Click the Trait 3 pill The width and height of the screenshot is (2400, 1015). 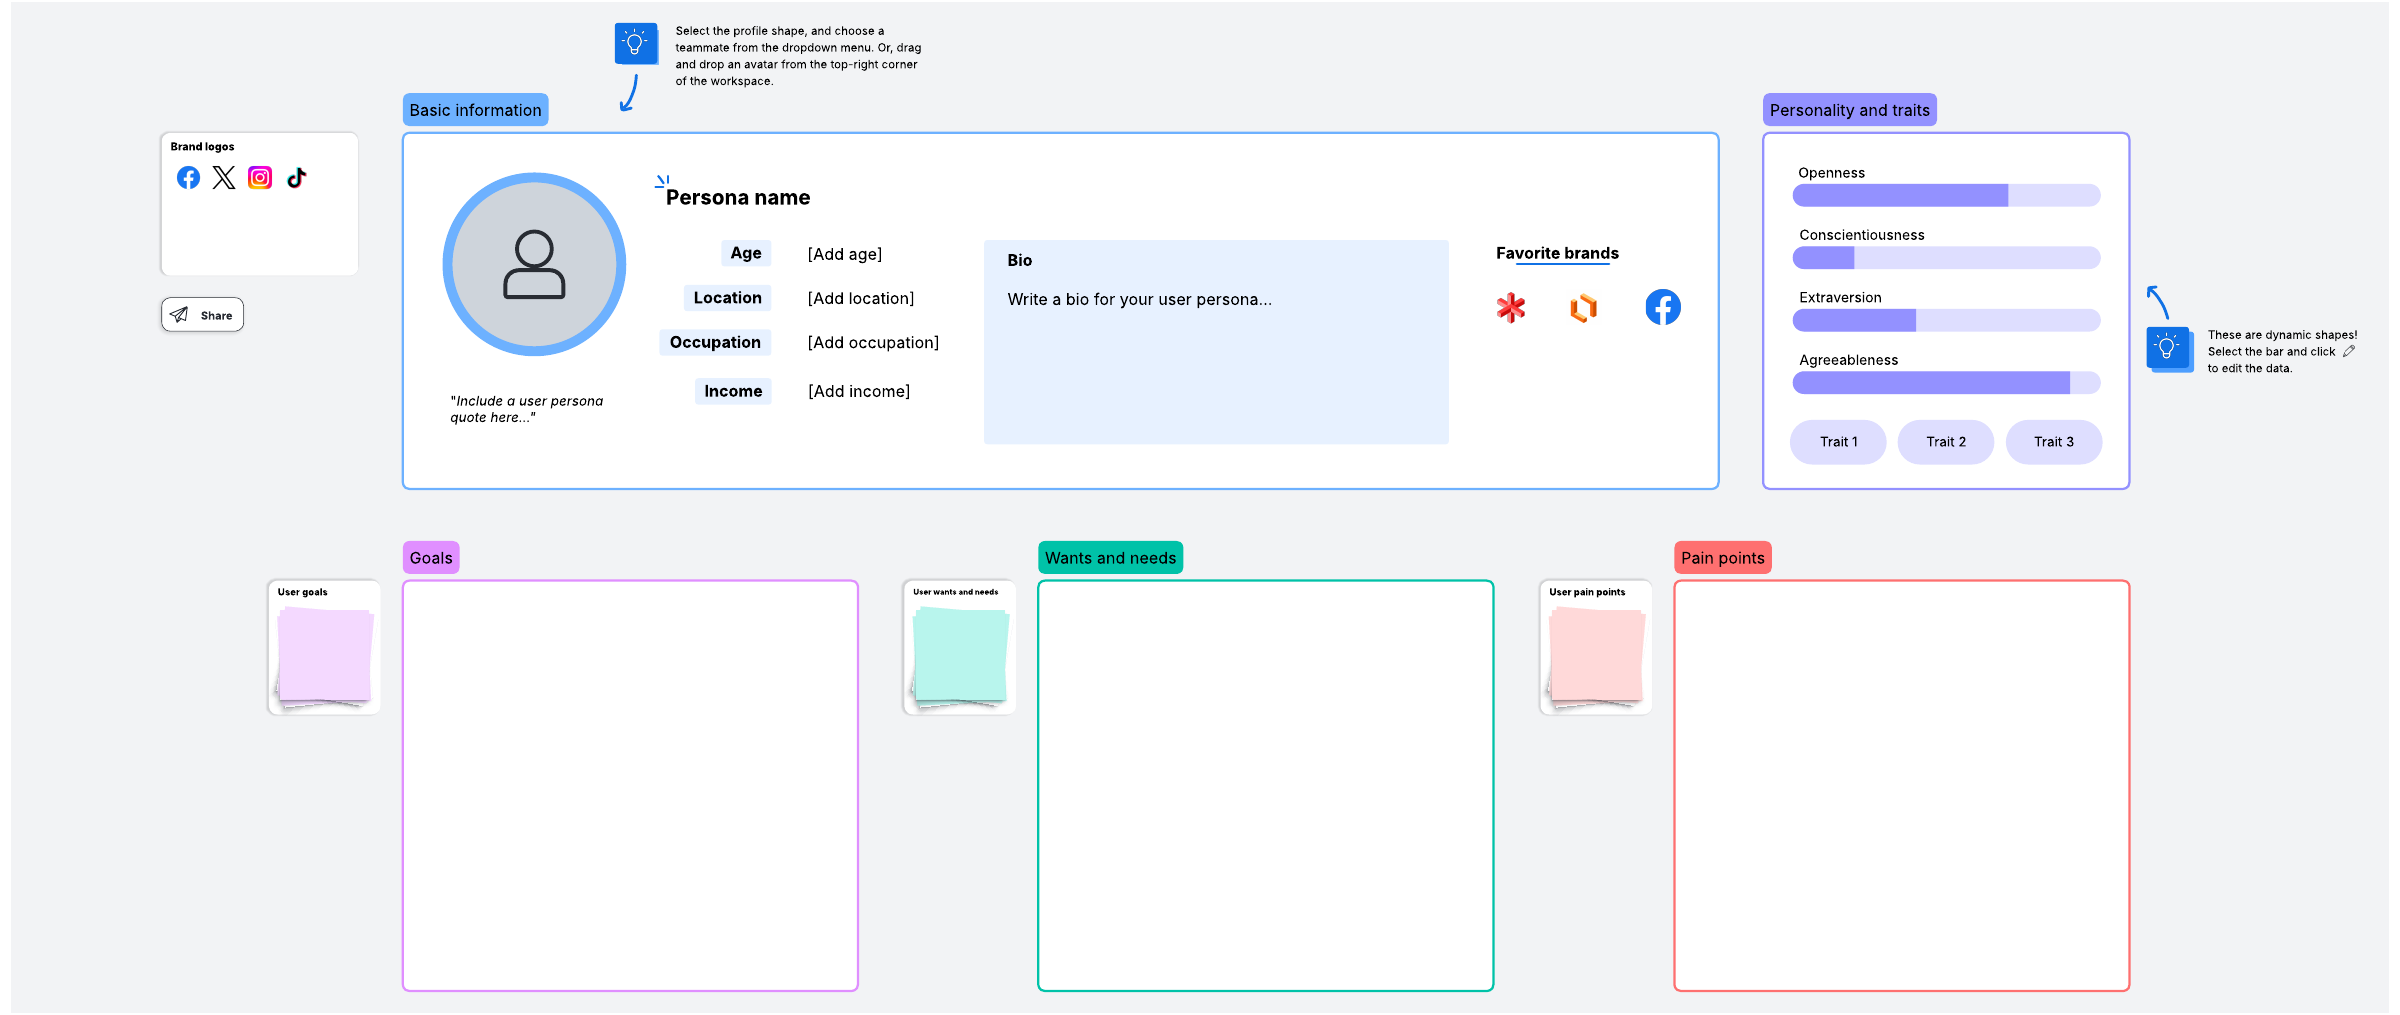2053,442
